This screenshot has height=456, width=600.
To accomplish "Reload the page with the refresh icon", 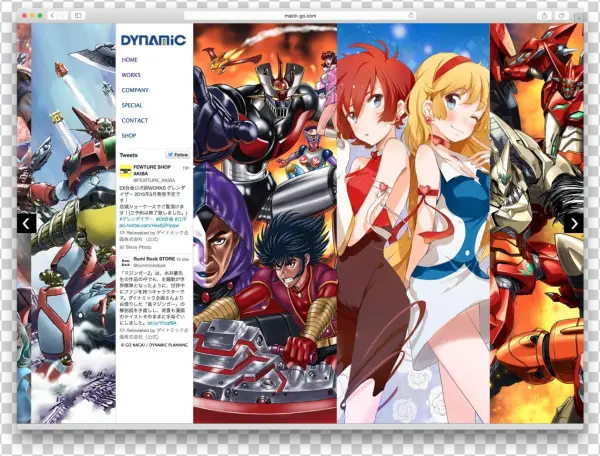I will click(411, 15).
